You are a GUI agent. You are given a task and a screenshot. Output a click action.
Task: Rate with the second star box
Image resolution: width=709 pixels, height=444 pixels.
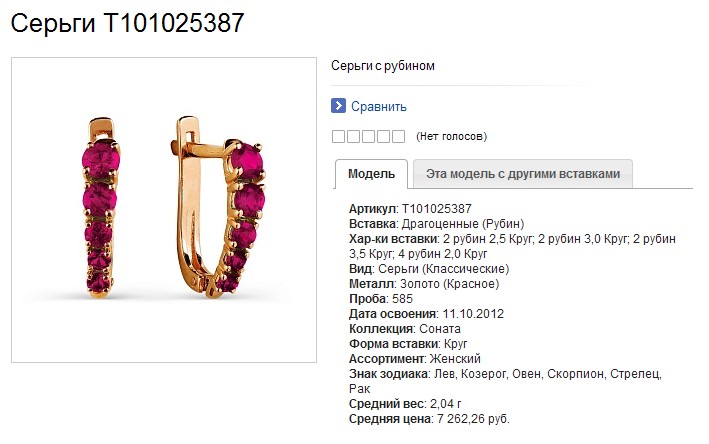353,137
